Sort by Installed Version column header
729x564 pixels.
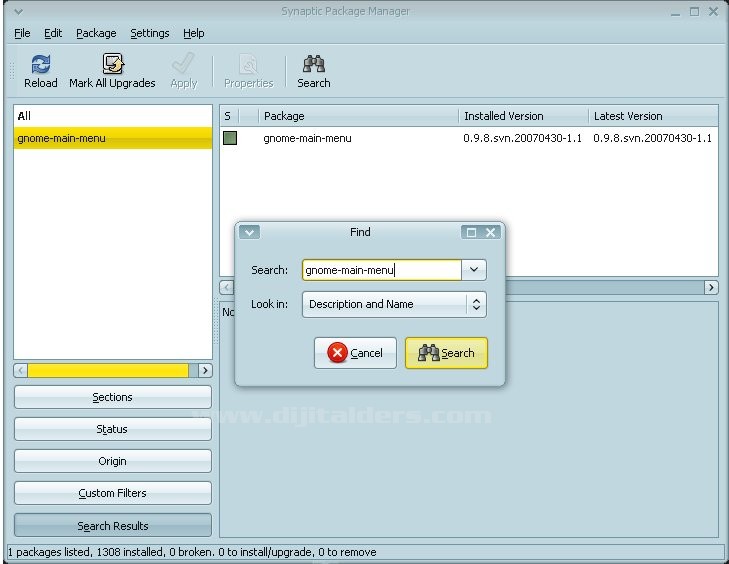(x=524, y=116)
